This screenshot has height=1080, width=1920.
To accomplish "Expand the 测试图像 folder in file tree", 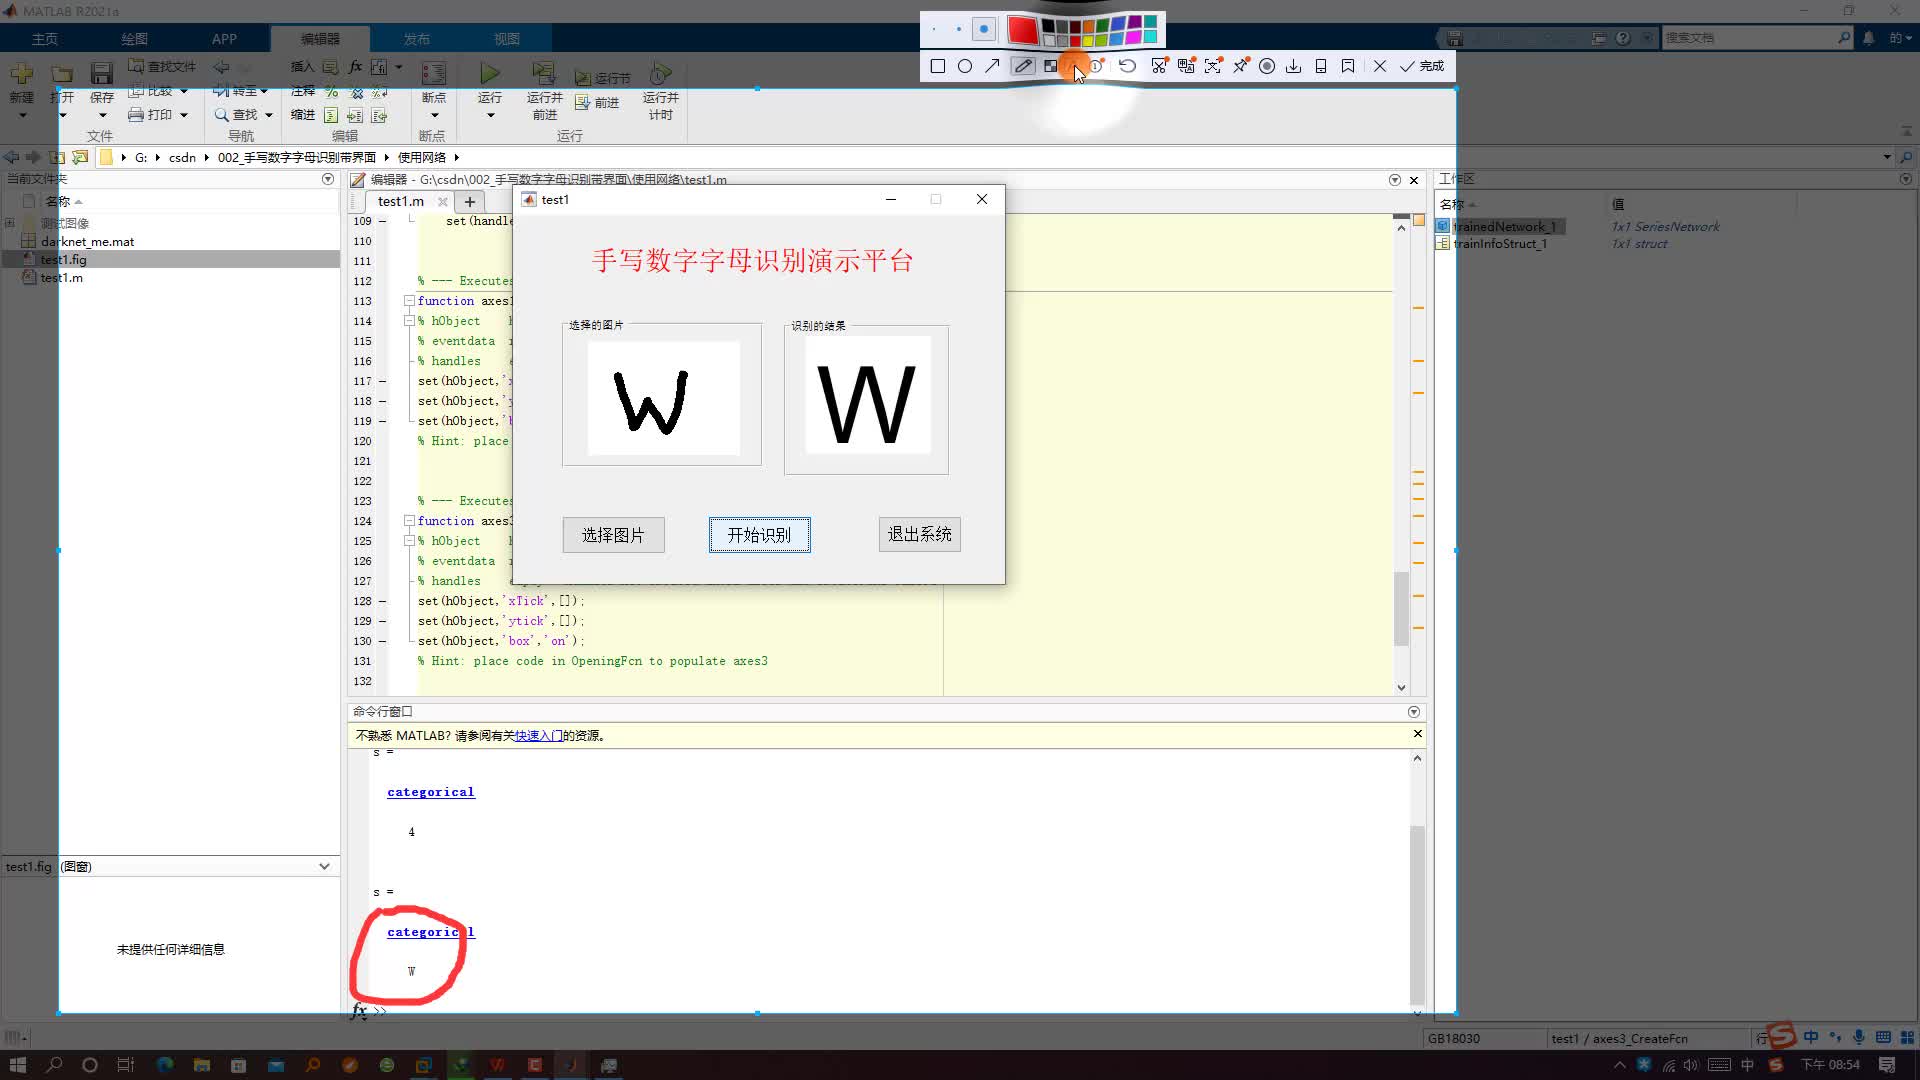I will (x=10, y=223).
